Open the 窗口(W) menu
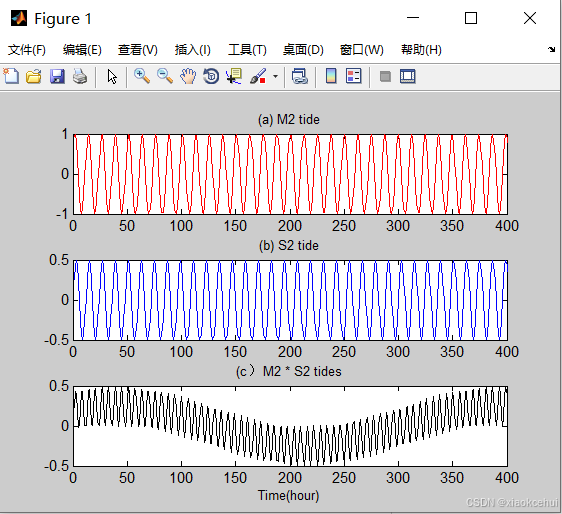Viewport: 562px width, 514px height. click(362, 49)
